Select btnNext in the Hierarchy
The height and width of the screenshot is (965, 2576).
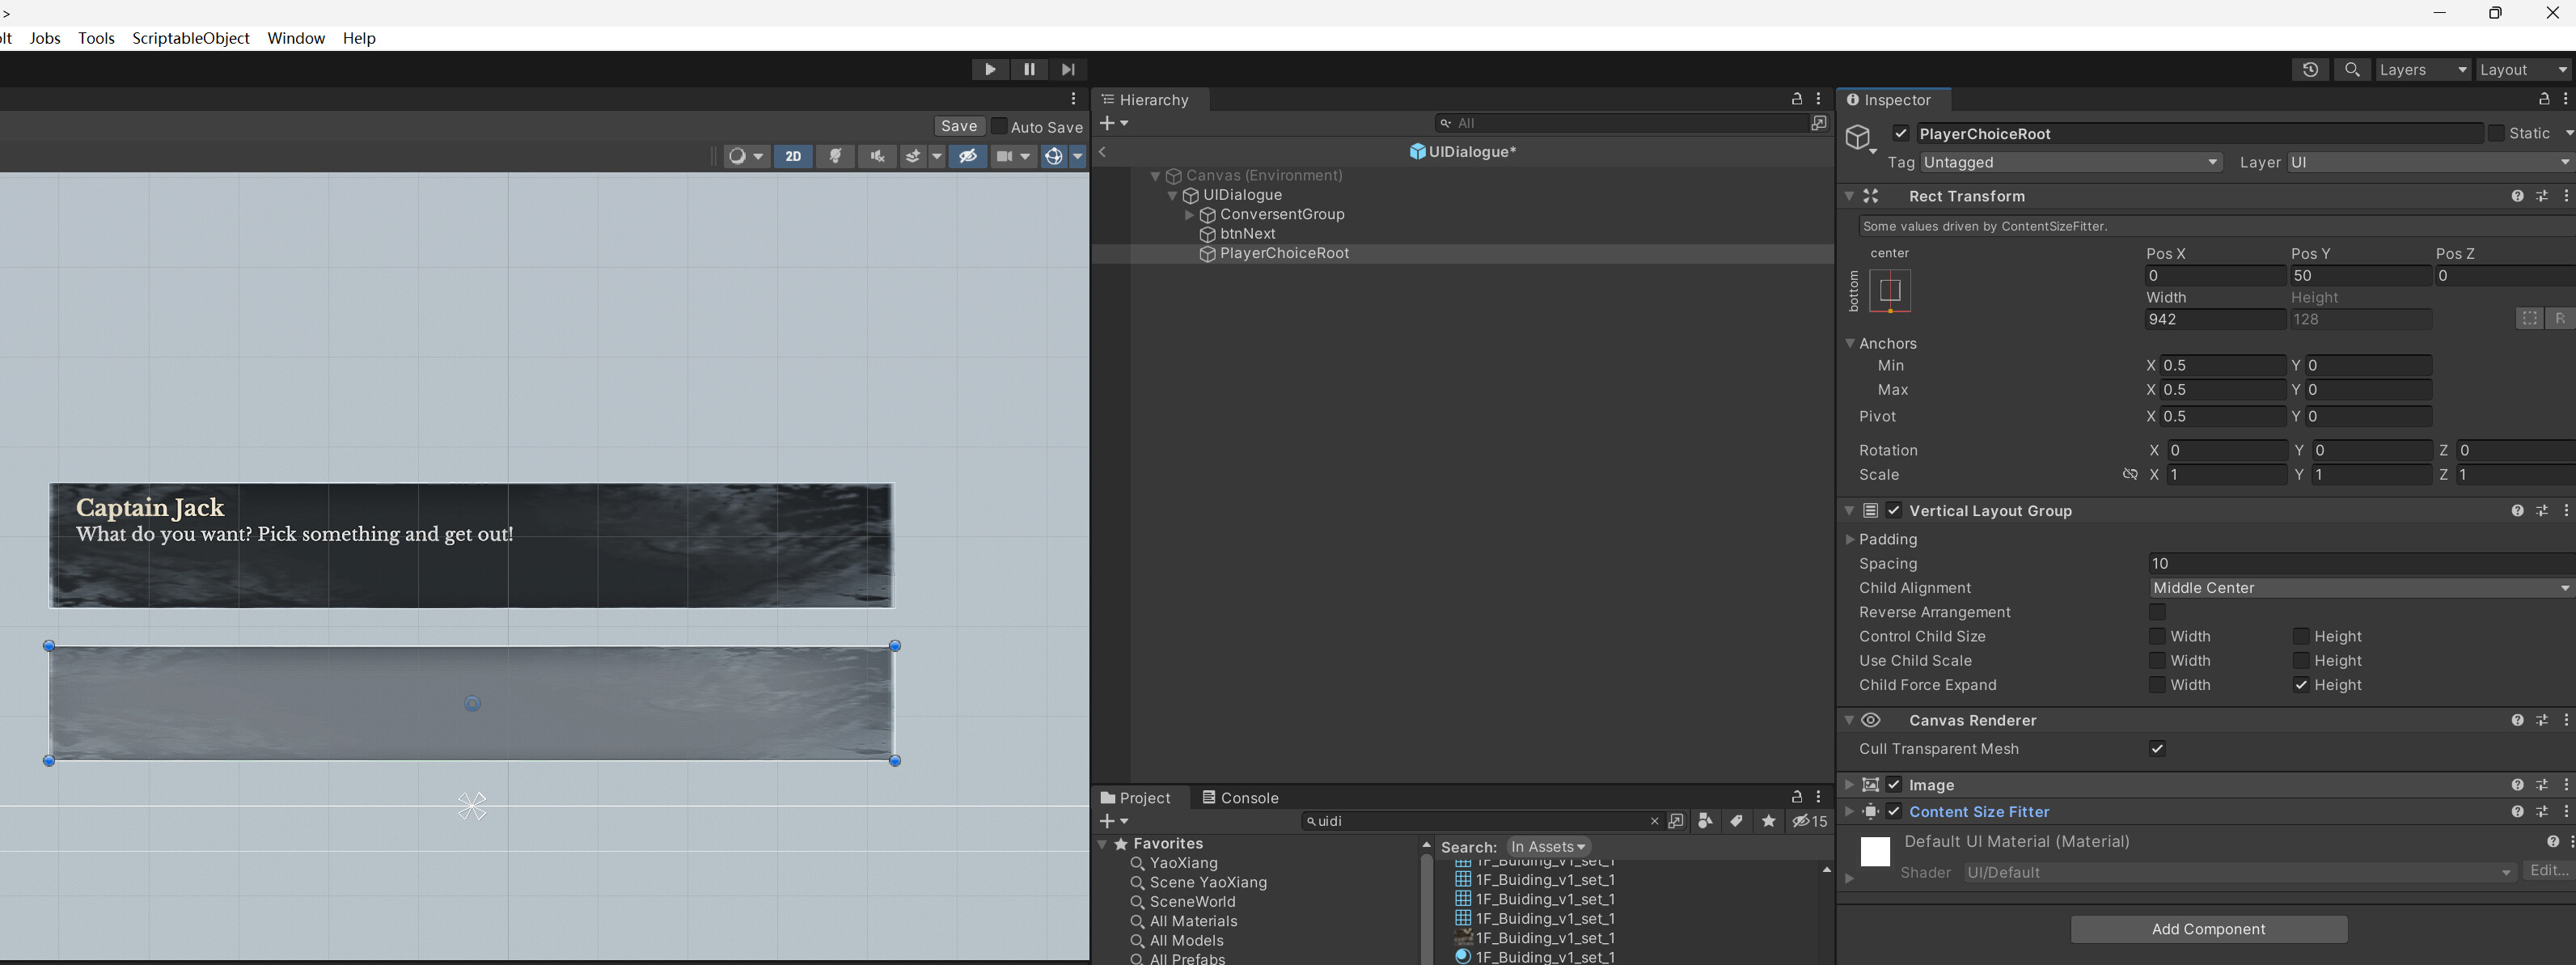(x=1247, y=233)
